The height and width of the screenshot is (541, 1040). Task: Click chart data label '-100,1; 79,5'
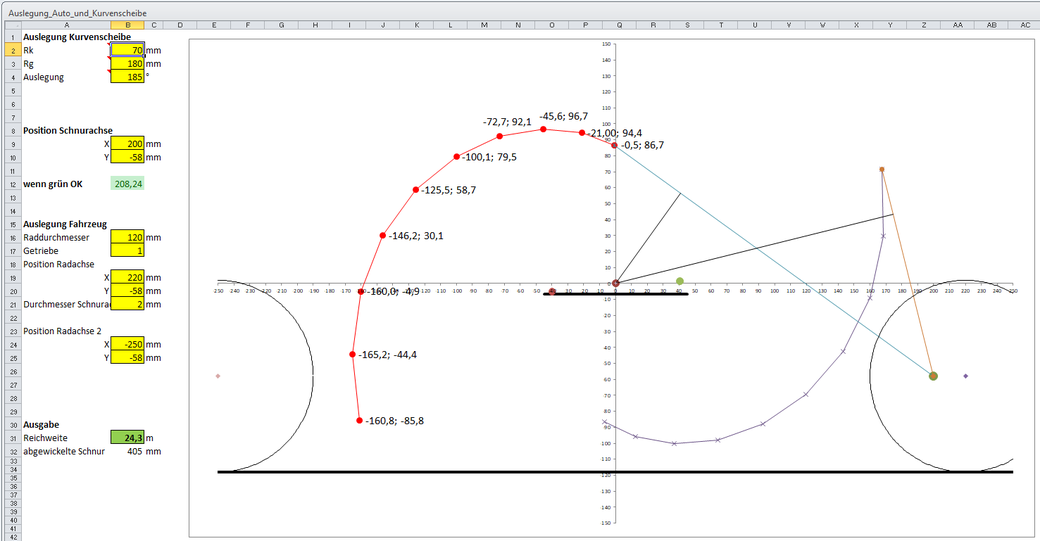pyautogui.click(x=489, y=157)
